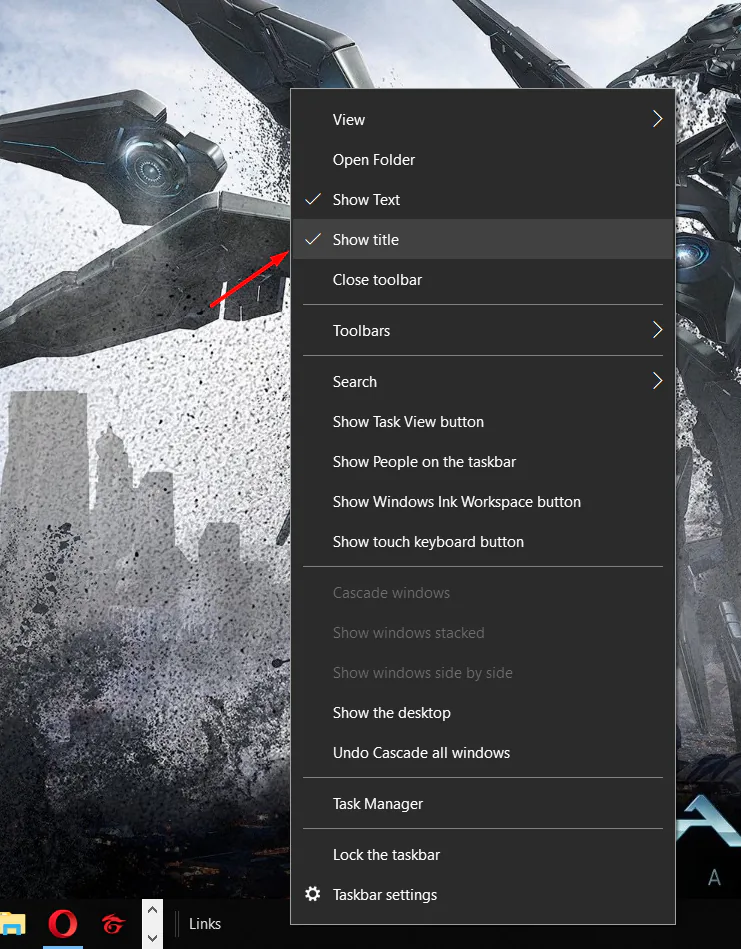Uncheck the Show Text option
Image resolution: width=741 pixels, height=949 pixels.
(483, 199)
